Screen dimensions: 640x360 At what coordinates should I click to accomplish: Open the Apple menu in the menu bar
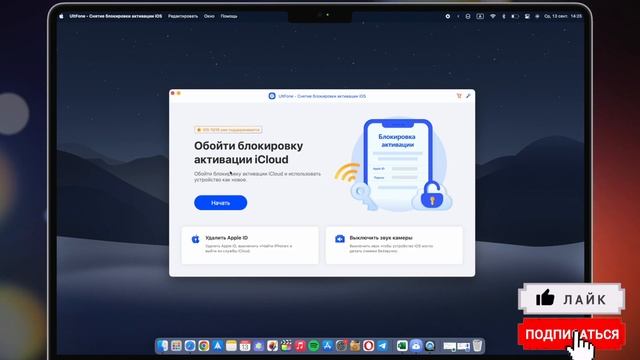pyautogui.click(x=61, y=16)
